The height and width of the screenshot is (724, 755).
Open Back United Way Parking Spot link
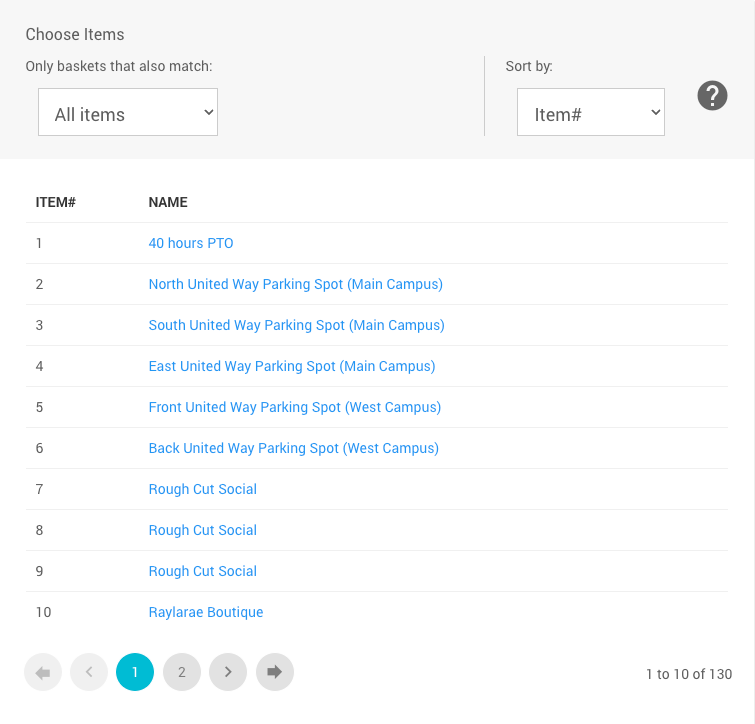(x=293, y=448)
